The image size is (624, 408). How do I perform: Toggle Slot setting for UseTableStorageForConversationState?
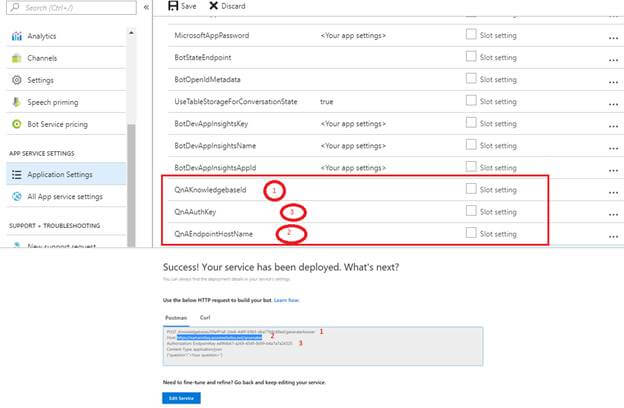(471, 100)
